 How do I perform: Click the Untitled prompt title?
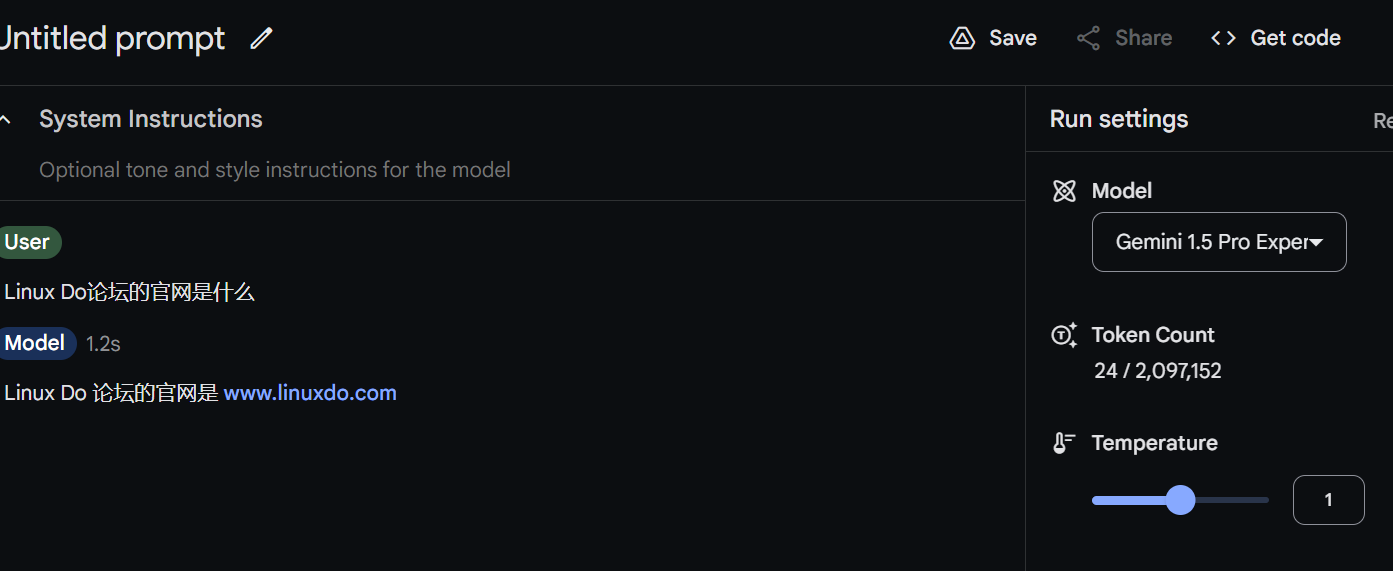click(112, 38)
